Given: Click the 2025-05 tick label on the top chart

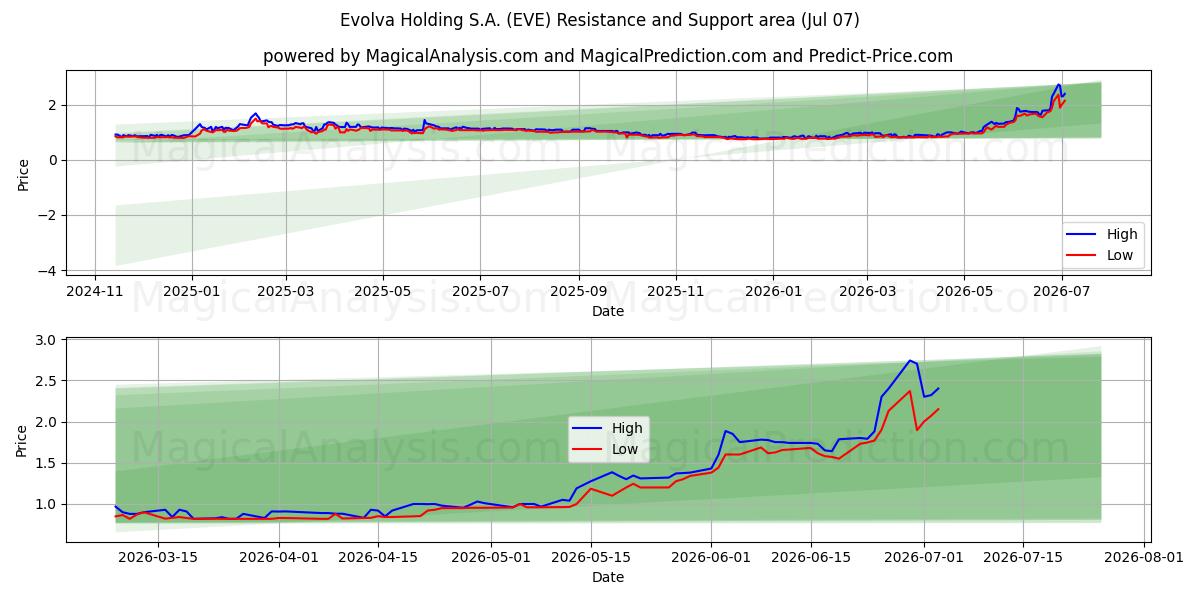Looking at the screenshot, I should [383, 292].
